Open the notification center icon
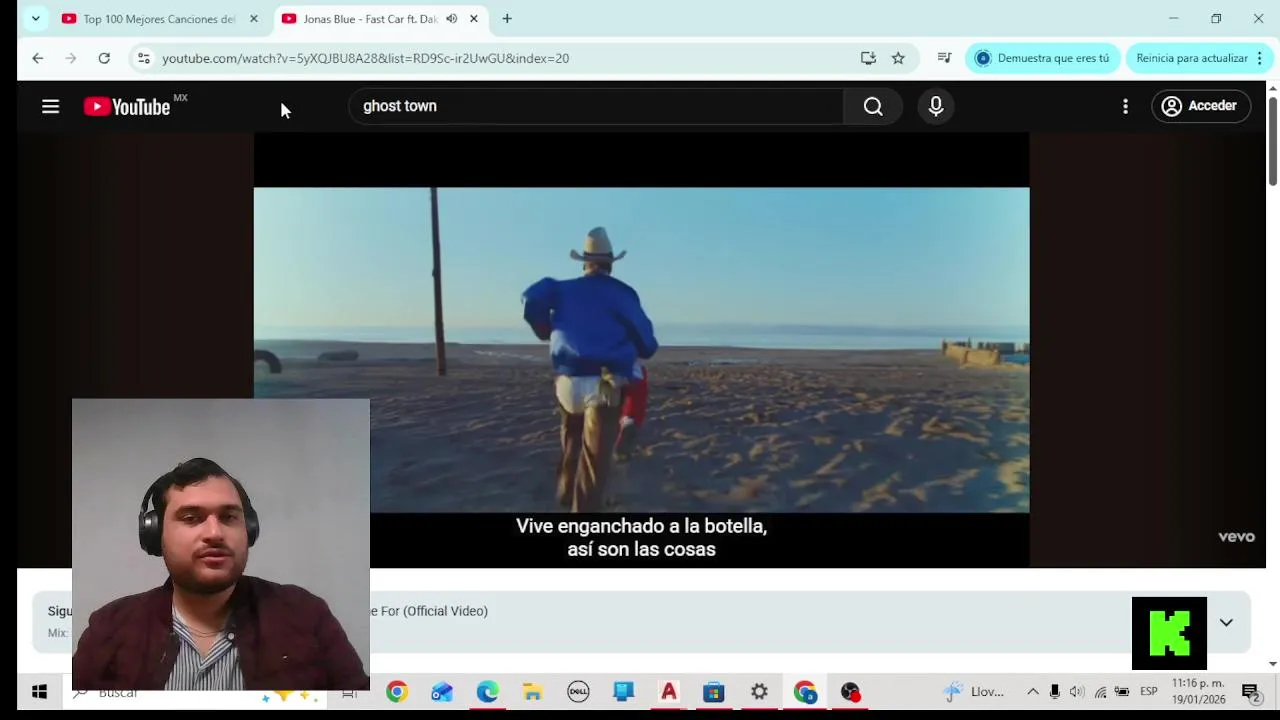This screenshot has height=720, width=1280. (x=1251, y=692)
